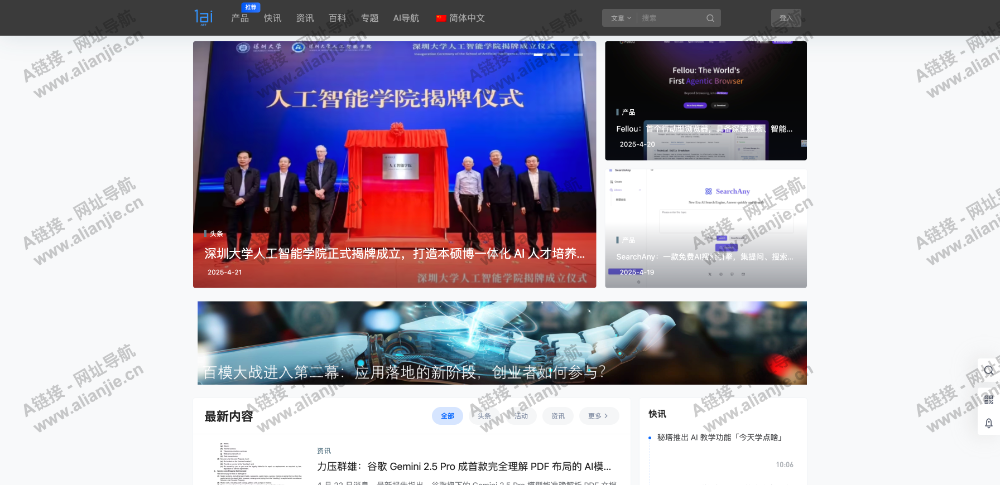Screen dimensions: 1000x485
Task: Show the QR code from the floating sidebar
Action: (989, 399)
